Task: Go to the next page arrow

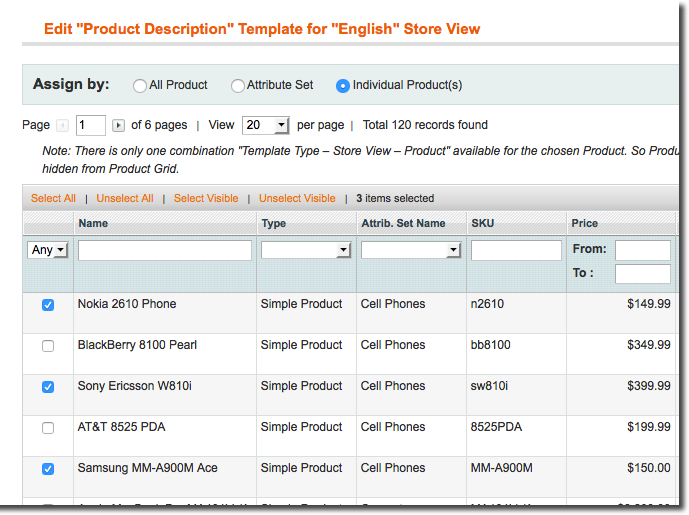Action: pos(118,126)
